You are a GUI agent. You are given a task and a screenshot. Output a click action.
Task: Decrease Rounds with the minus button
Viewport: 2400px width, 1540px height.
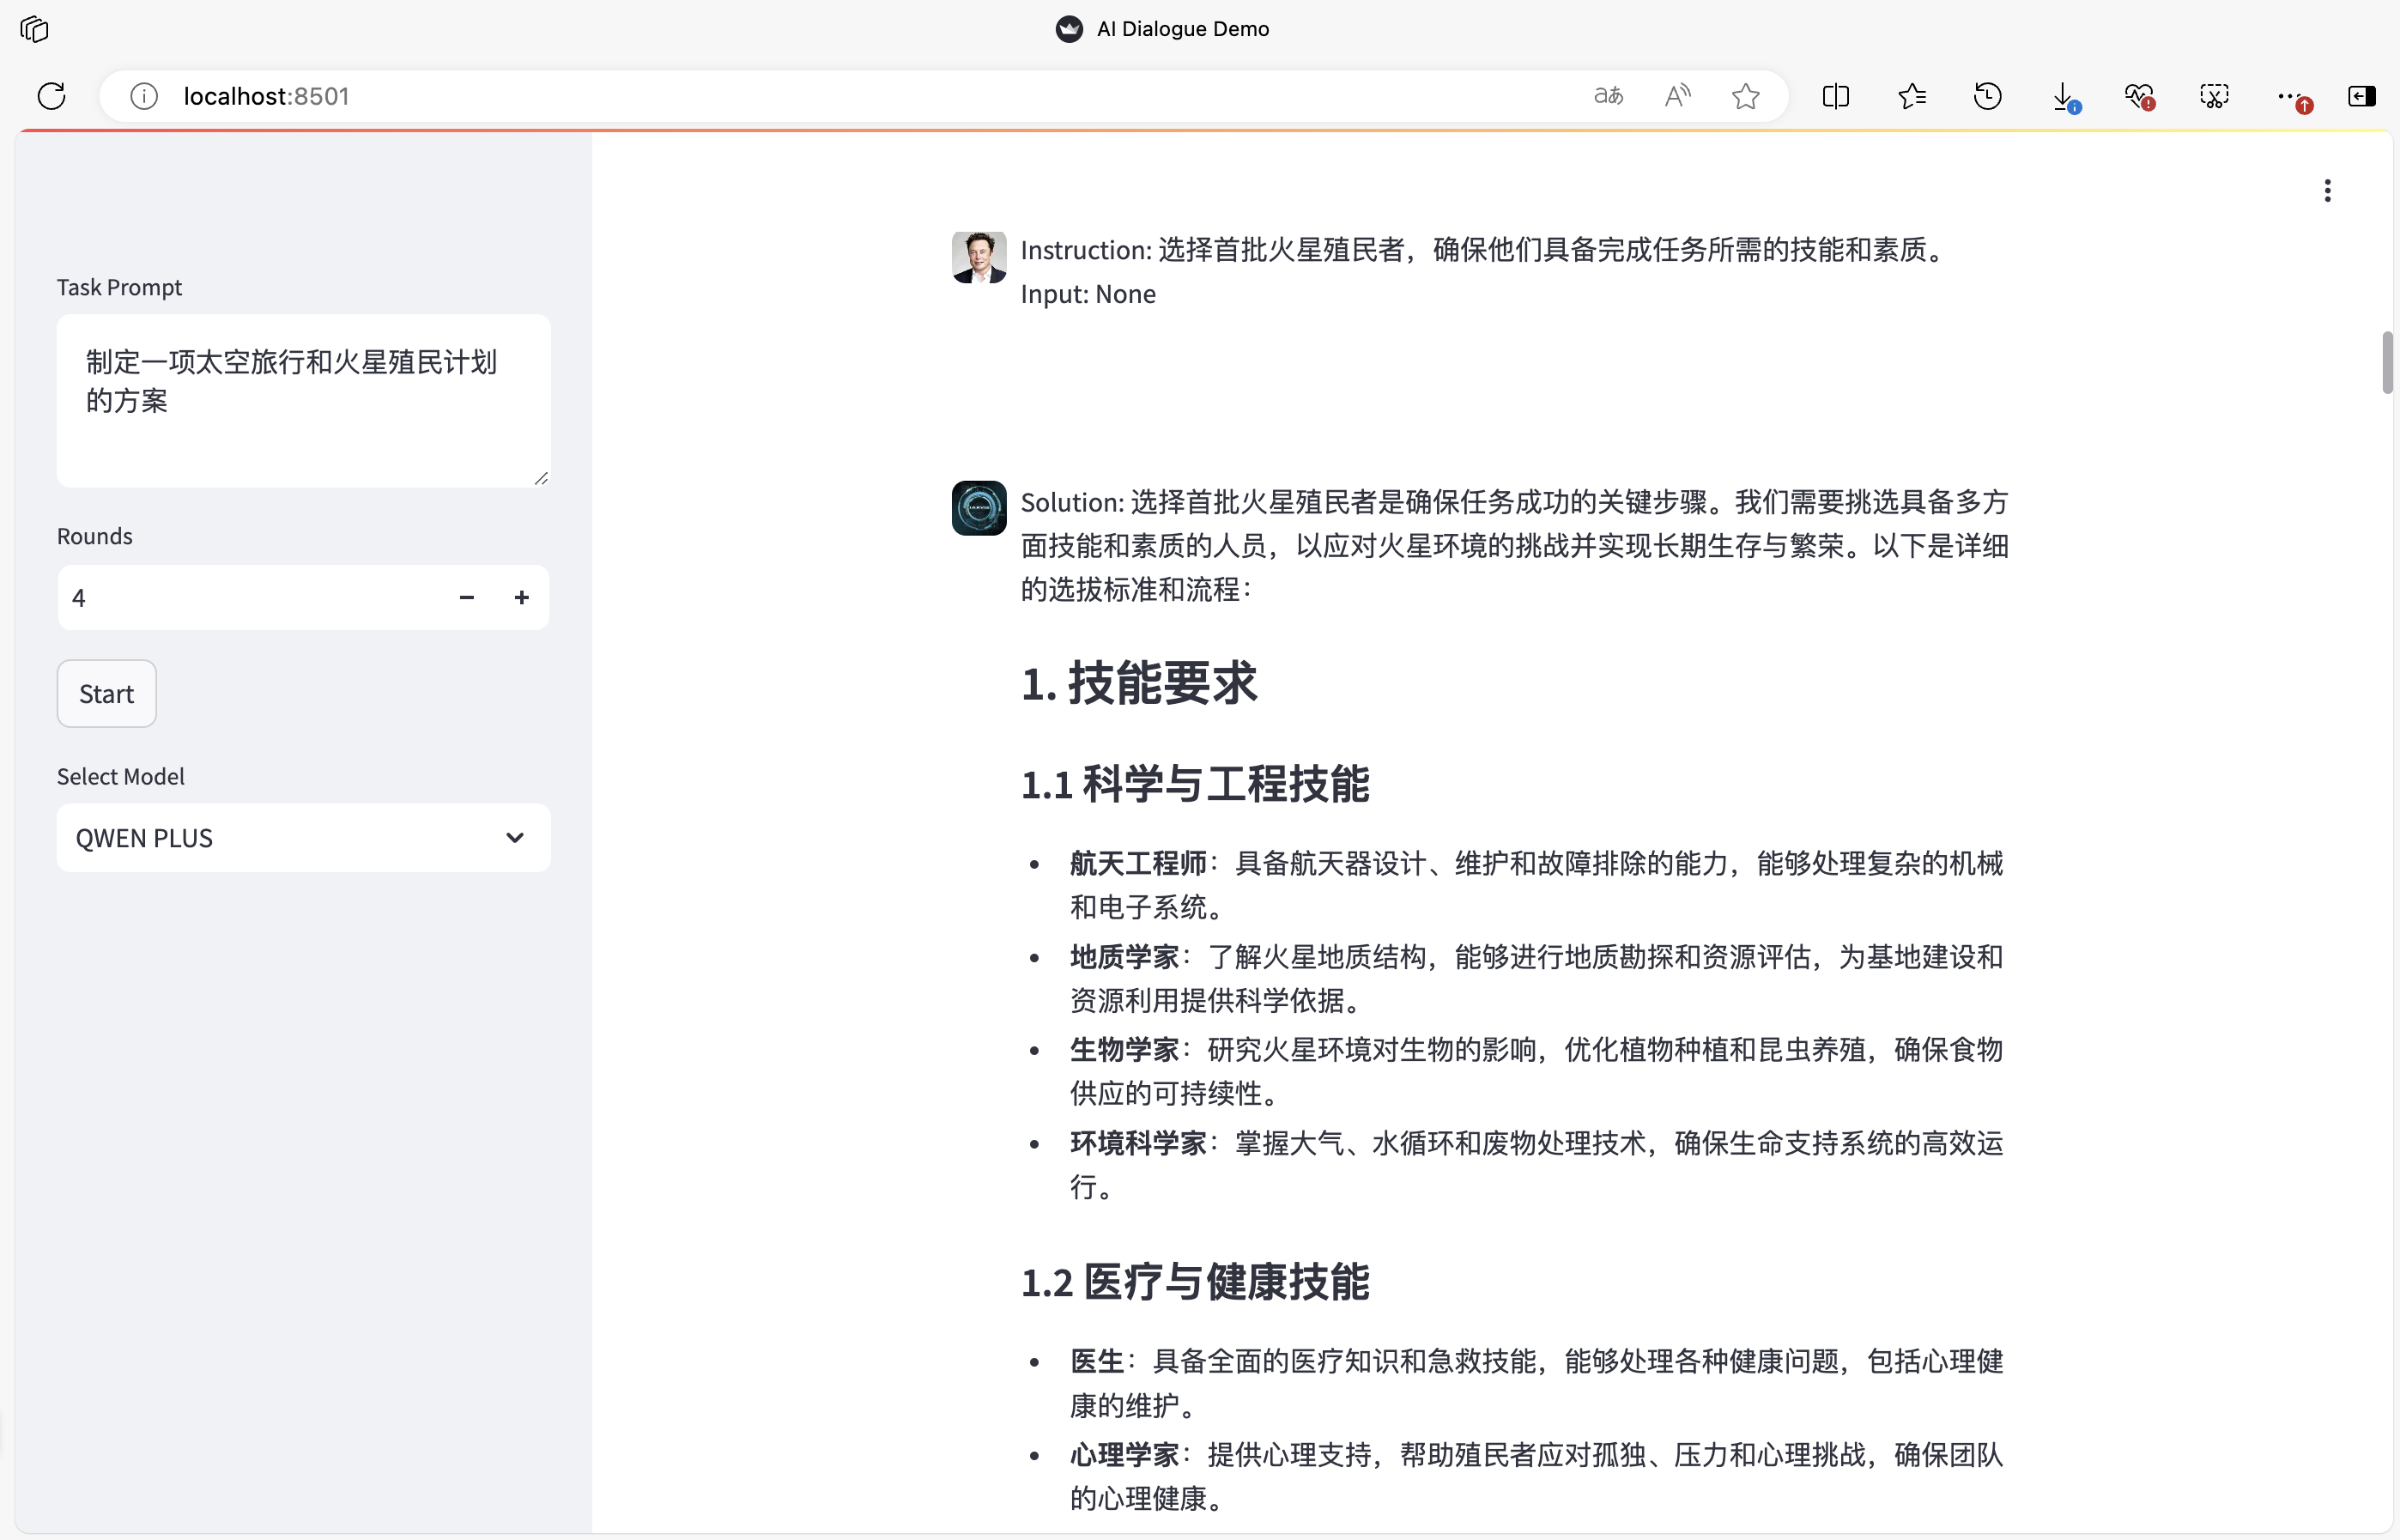467,598
